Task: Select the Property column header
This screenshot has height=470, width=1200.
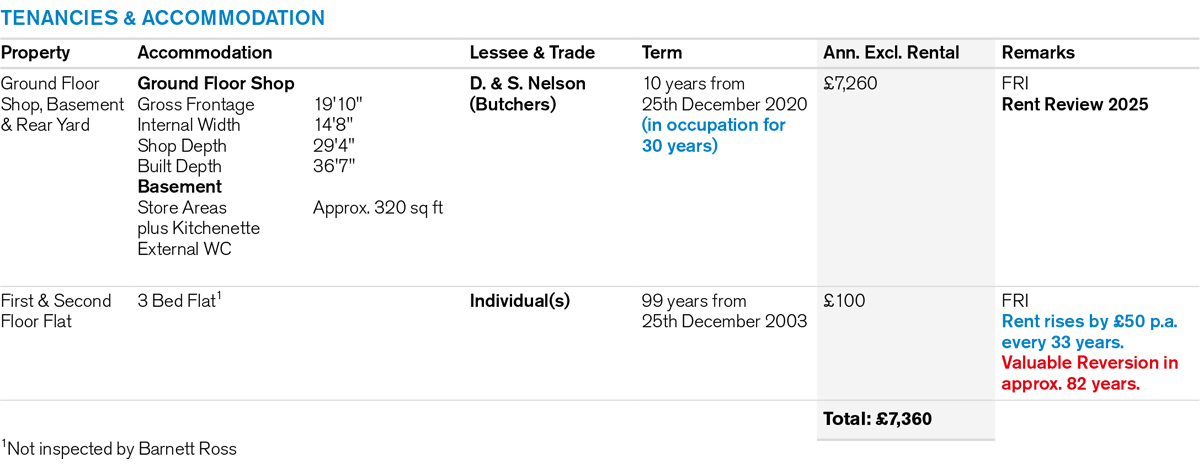Action: tap(36, 53)
